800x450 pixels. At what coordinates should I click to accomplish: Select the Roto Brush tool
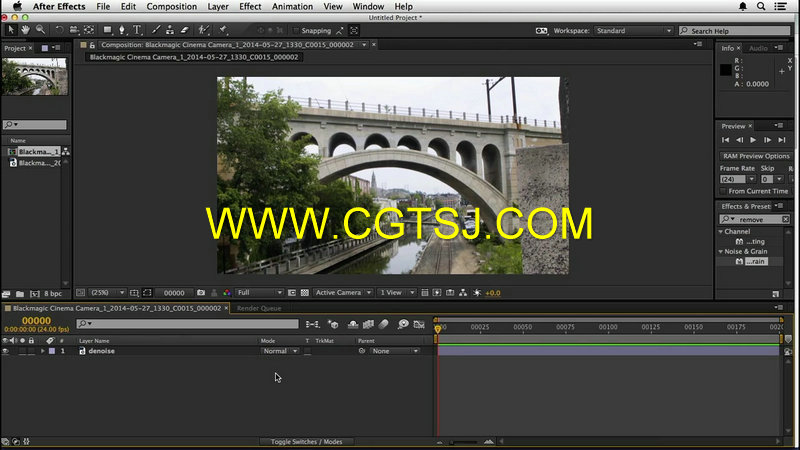coord(204,30)
